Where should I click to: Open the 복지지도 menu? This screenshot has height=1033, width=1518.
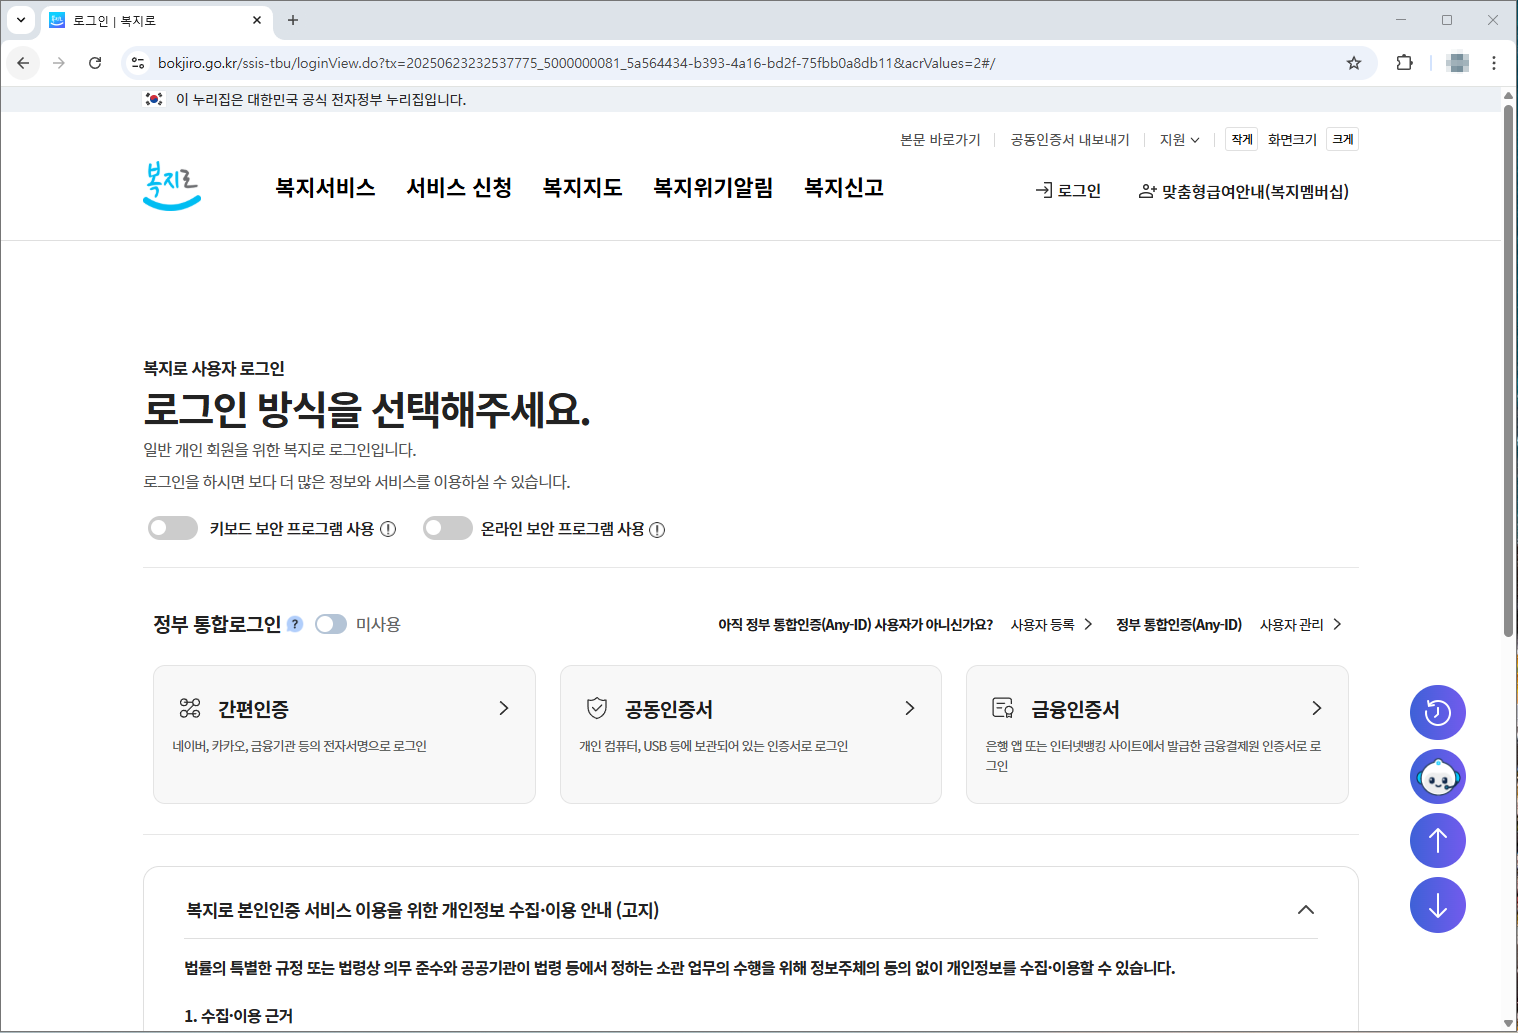coord(583,188)
